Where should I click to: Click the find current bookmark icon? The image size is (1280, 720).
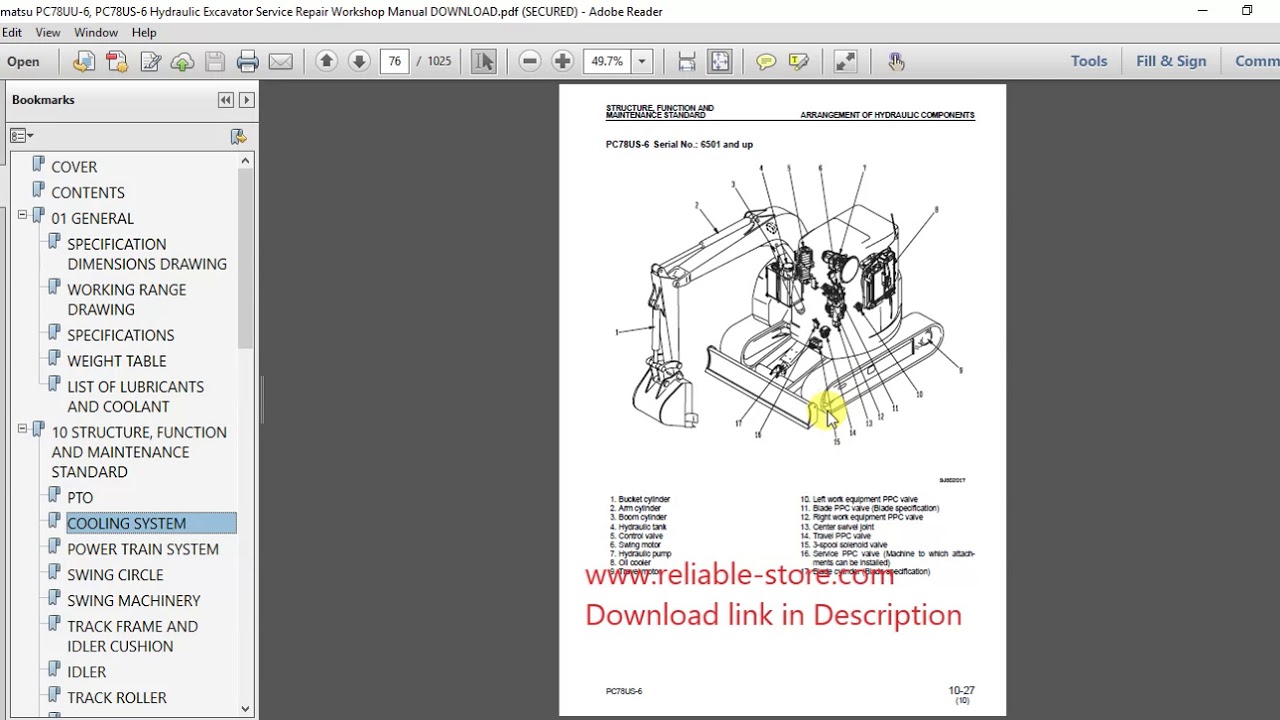coord(238,136)
